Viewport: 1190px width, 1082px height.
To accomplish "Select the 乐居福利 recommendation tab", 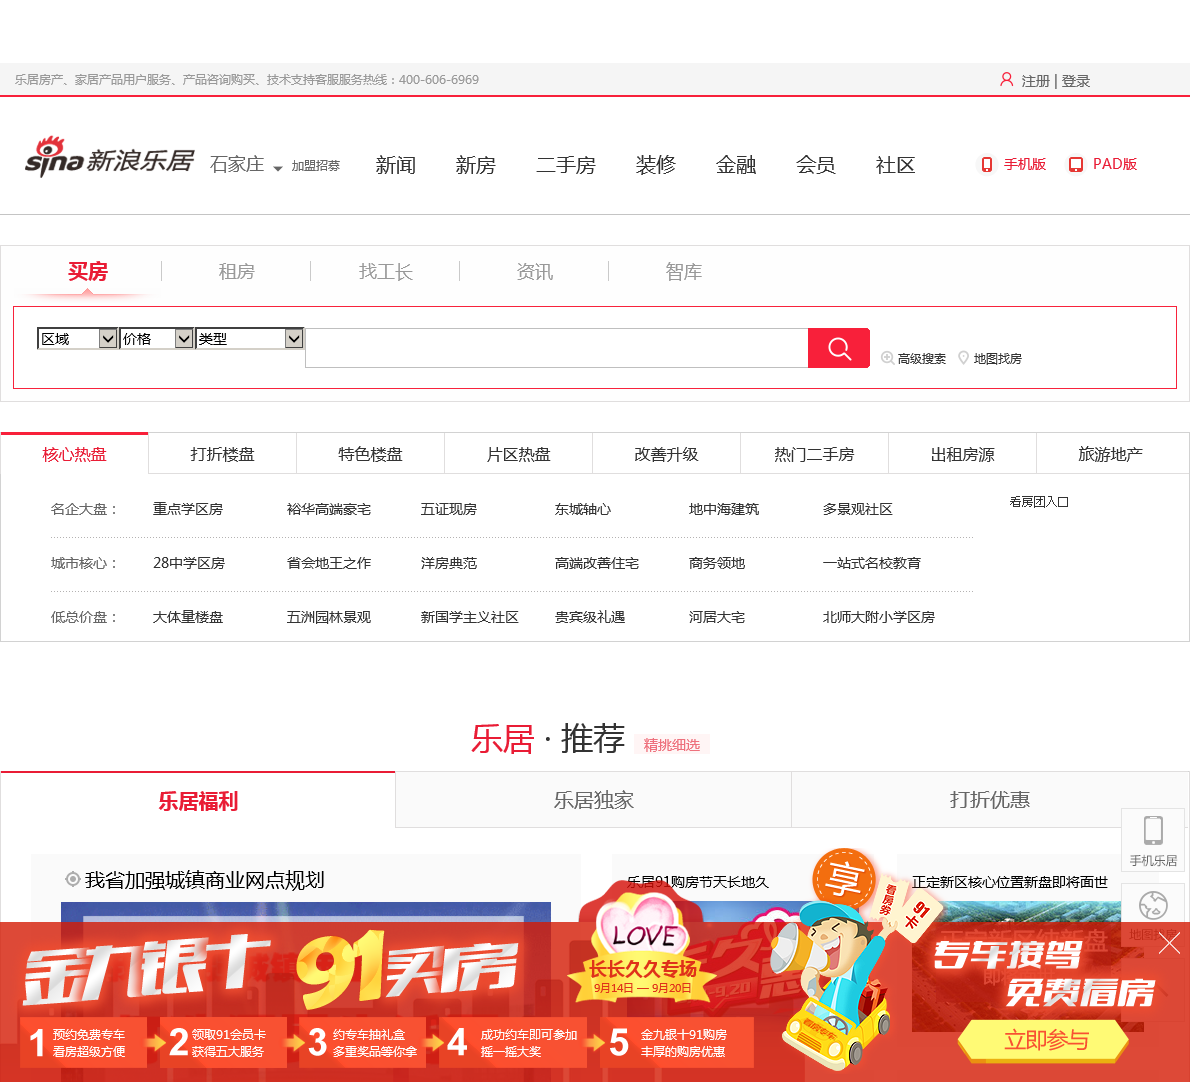I will [x=198, y=800].
